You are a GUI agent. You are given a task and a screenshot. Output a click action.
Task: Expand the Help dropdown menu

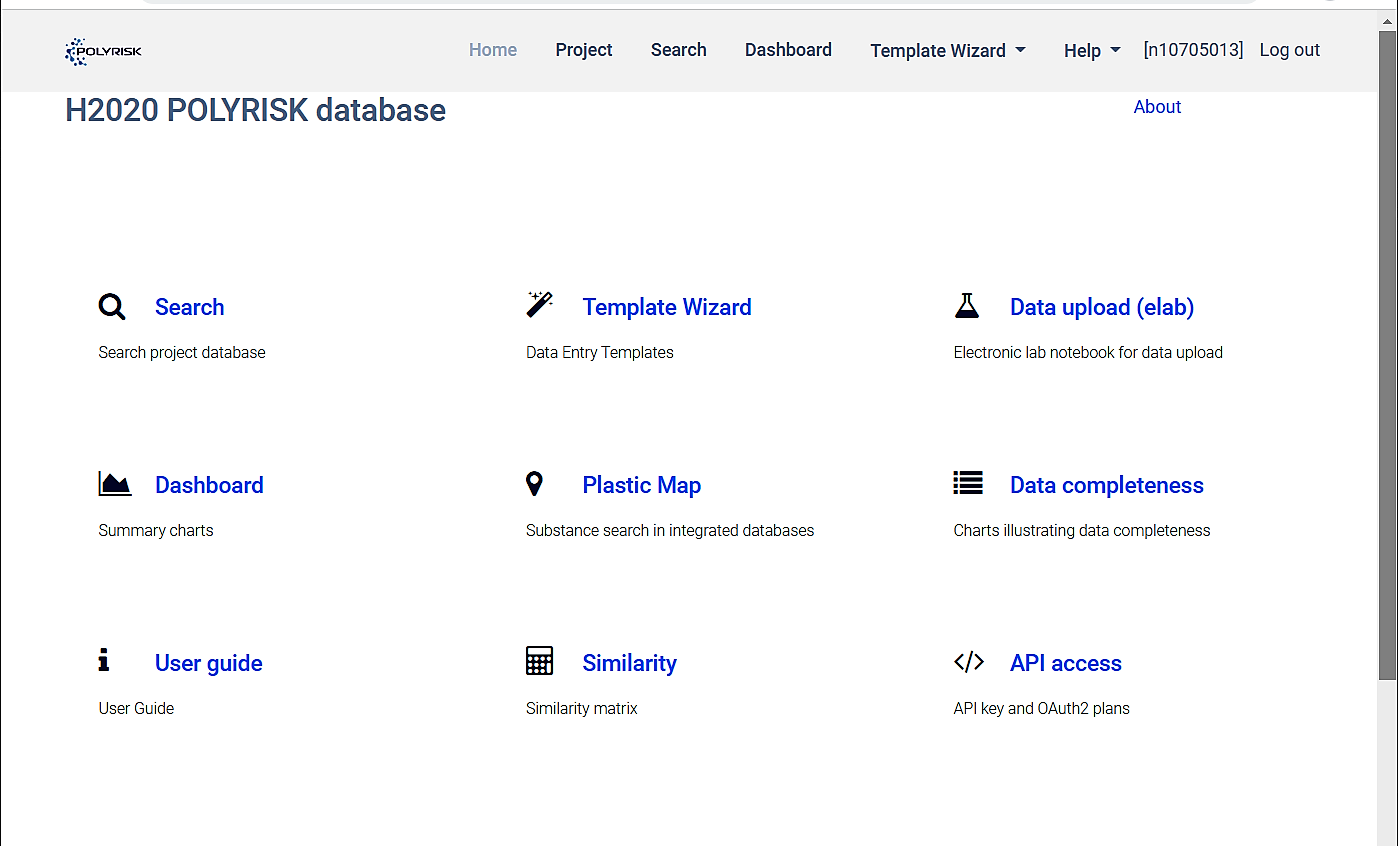(1091, 51)
